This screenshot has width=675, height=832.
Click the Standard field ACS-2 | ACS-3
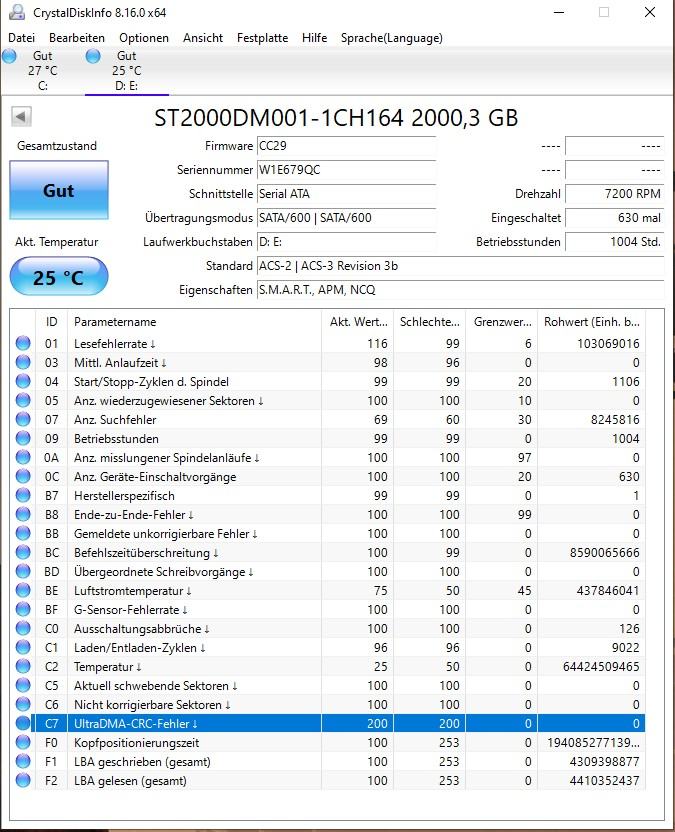point(460,266)
